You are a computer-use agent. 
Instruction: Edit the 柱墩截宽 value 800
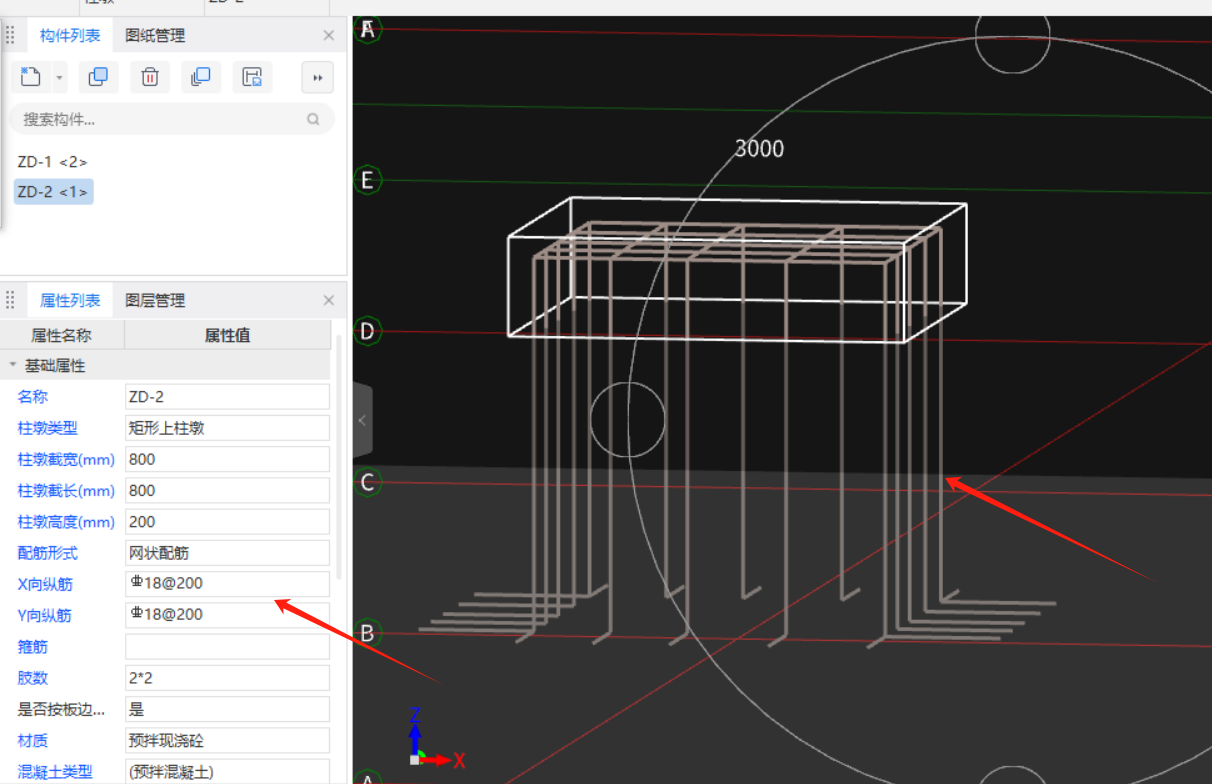point(227,459)
